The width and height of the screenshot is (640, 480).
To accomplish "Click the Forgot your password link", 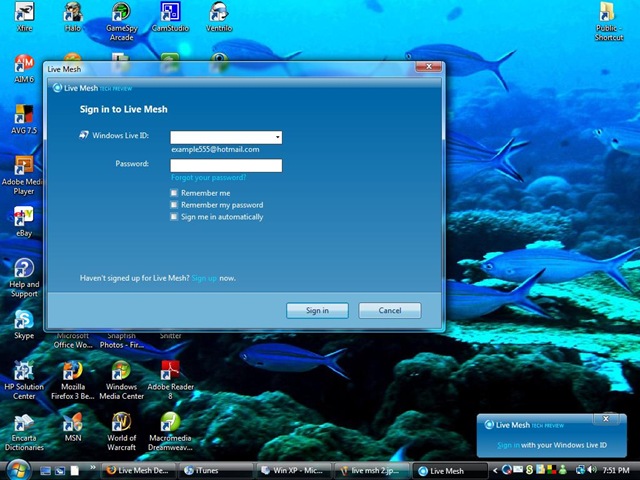I will tap(209, 178).
